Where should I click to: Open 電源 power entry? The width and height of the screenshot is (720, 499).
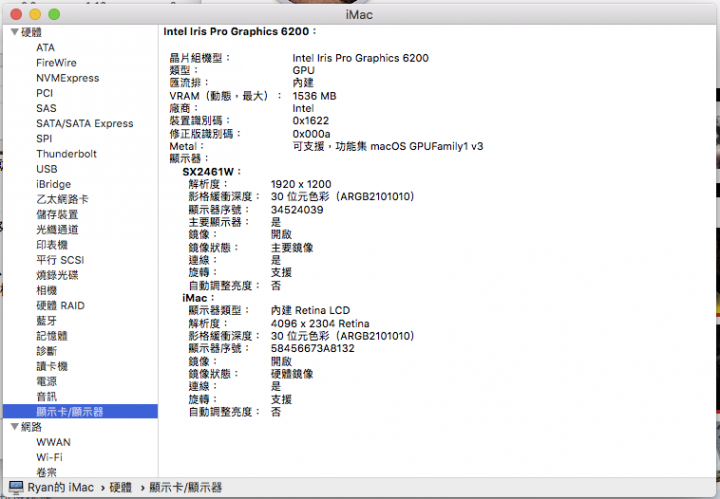(47, 381)
